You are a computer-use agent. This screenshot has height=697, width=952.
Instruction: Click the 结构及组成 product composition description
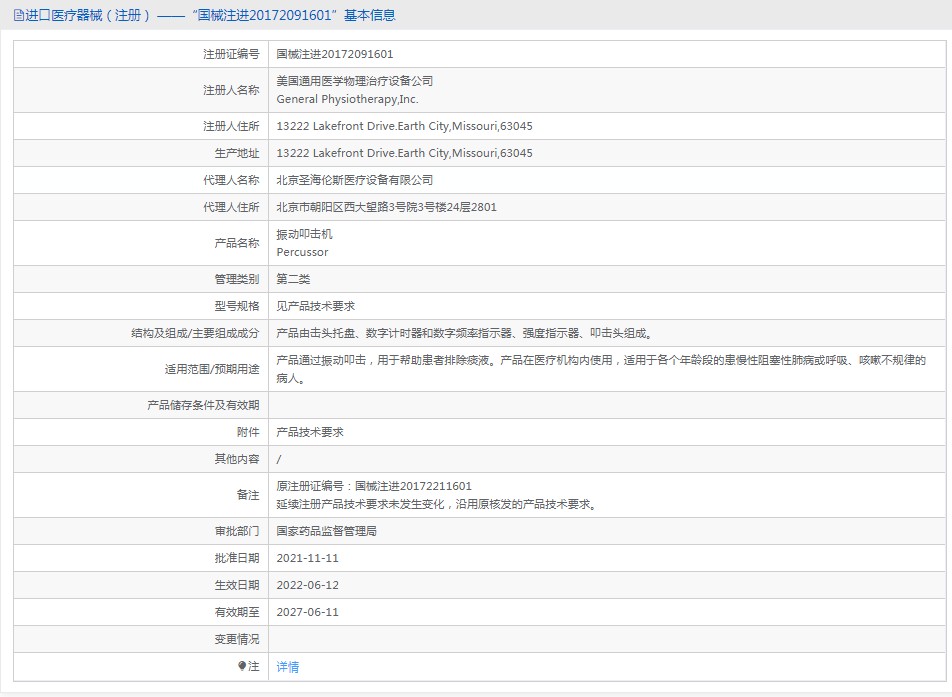pyautogui.click(x=469, y=333)
